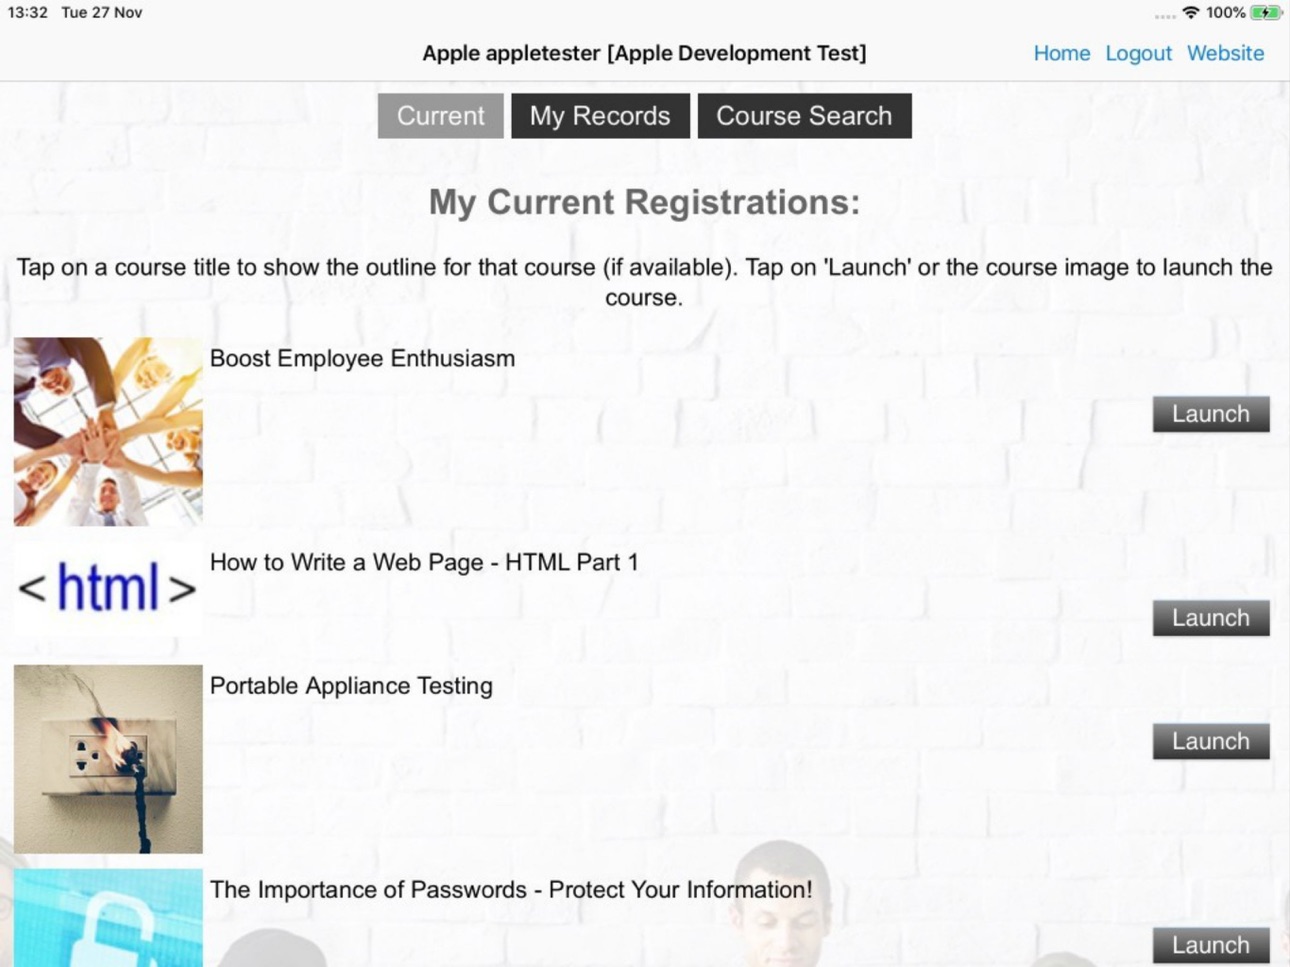This screenshot has height=967, width=1290.
Task: Click the Logout link
Action: [x=1138, y=53]
